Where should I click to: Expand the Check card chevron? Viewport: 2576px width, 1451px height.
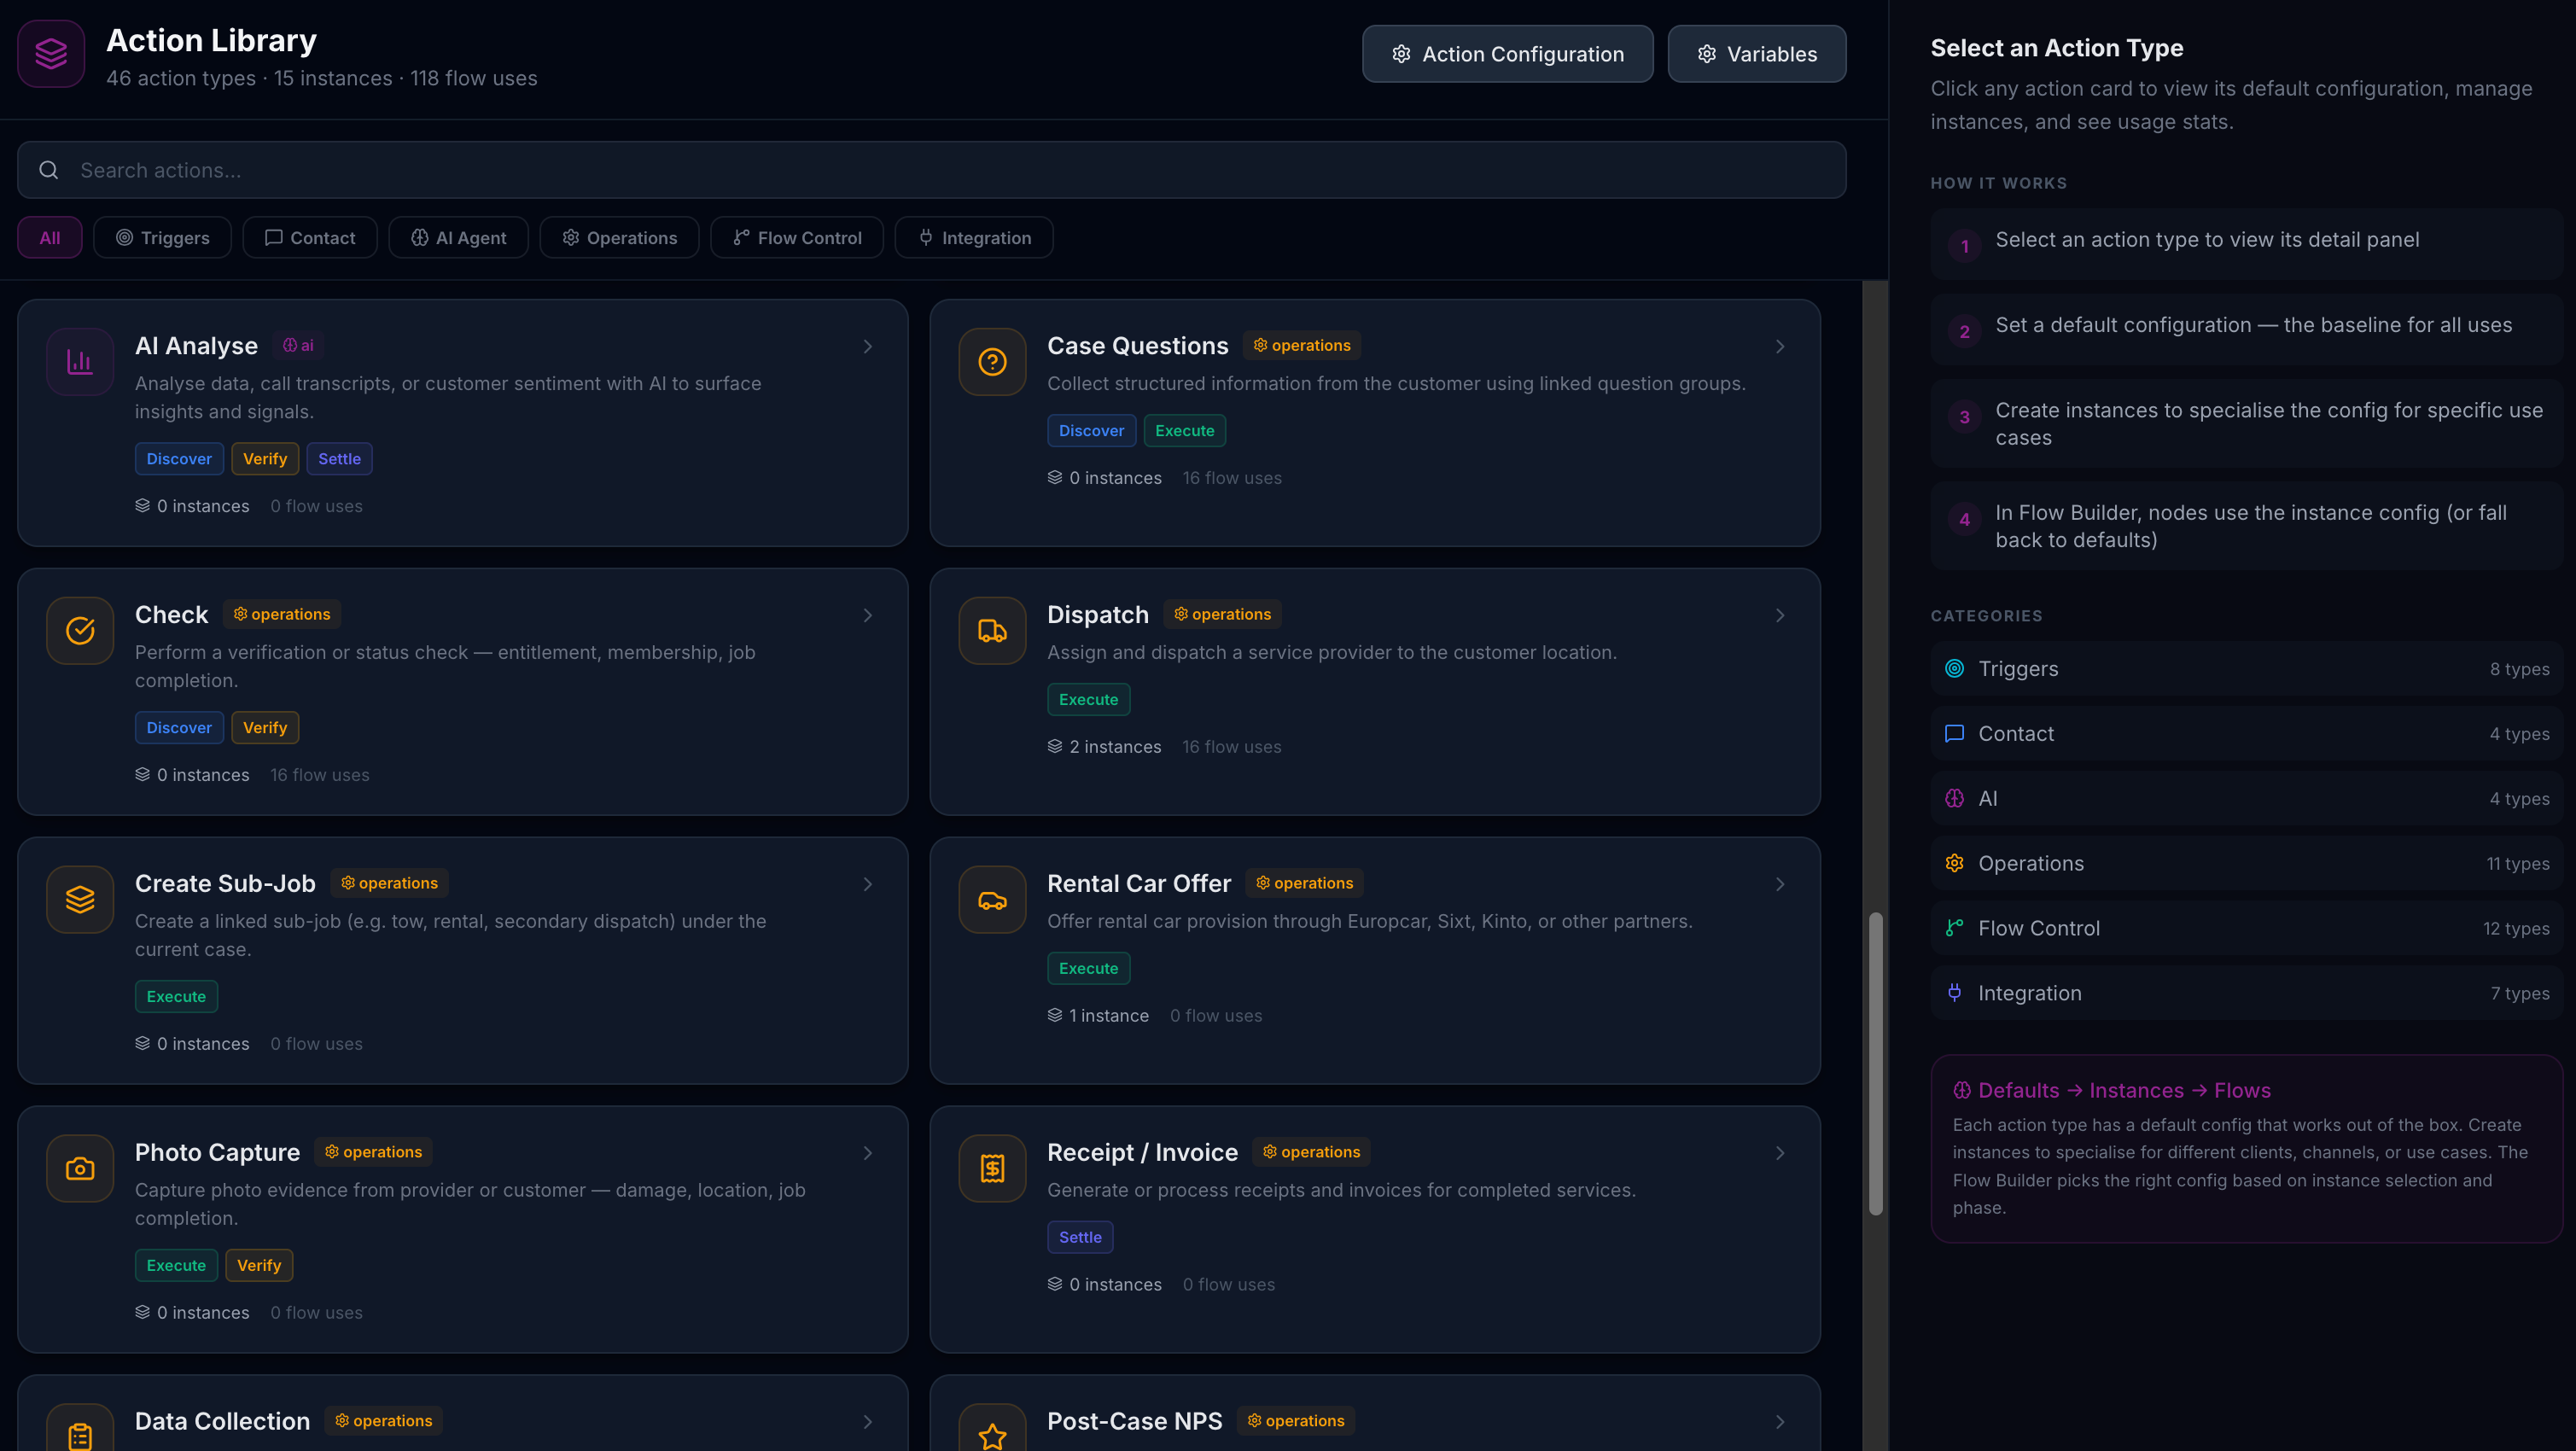[x=868, y=616]
